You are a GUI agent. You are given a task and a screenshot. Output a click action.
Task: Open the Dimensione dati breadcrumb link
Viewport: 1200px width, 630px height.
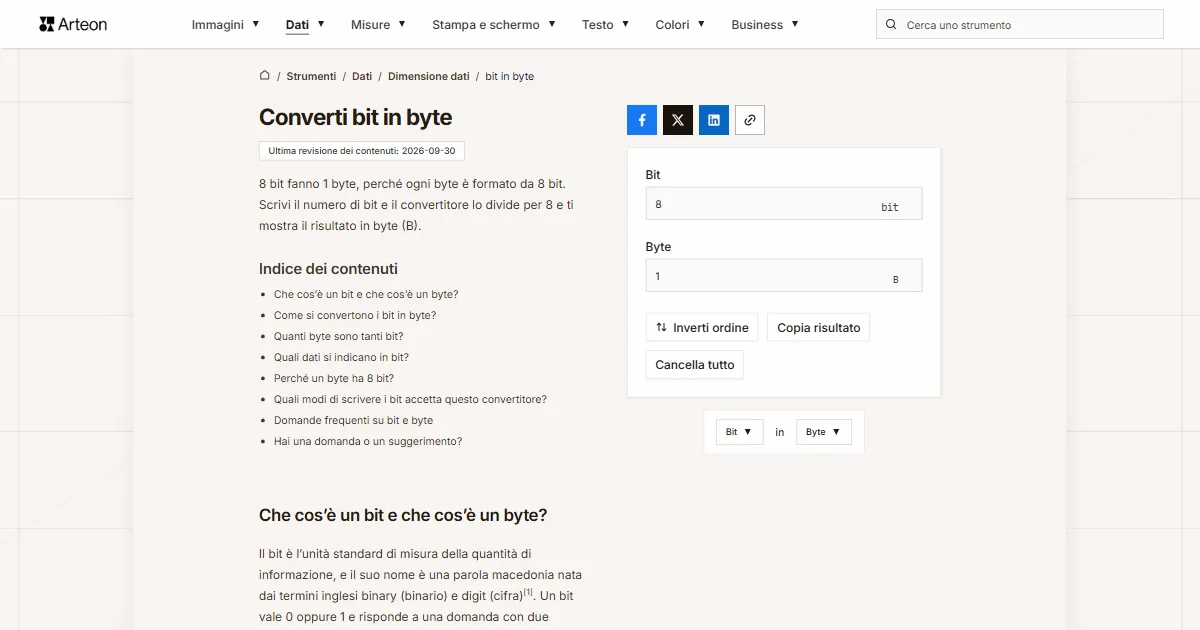(429, 76)
